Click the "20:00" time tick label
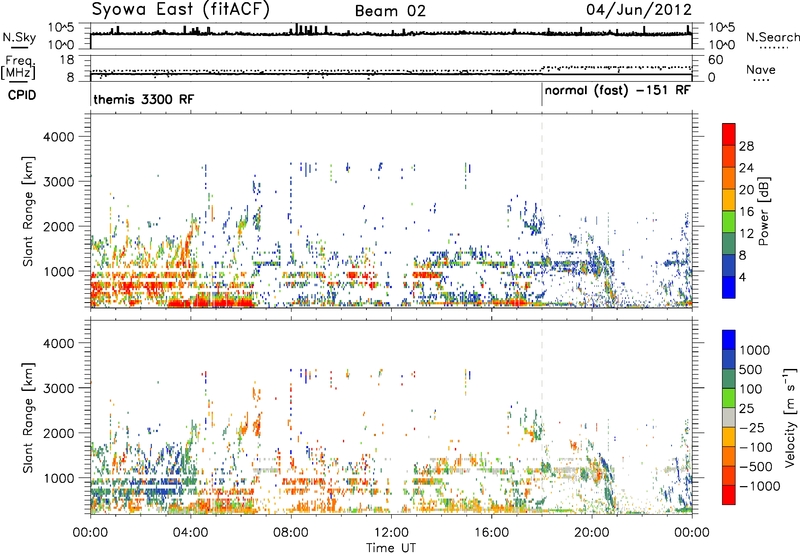Viewport: 800px width, 554px height. tap(592, 533)
